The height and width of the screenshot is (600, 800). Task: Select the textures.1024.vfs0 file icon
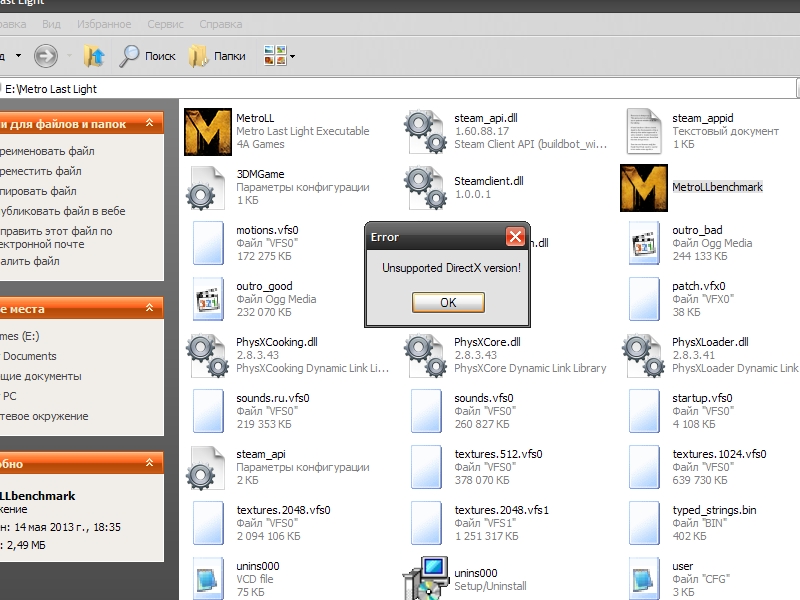644,467
